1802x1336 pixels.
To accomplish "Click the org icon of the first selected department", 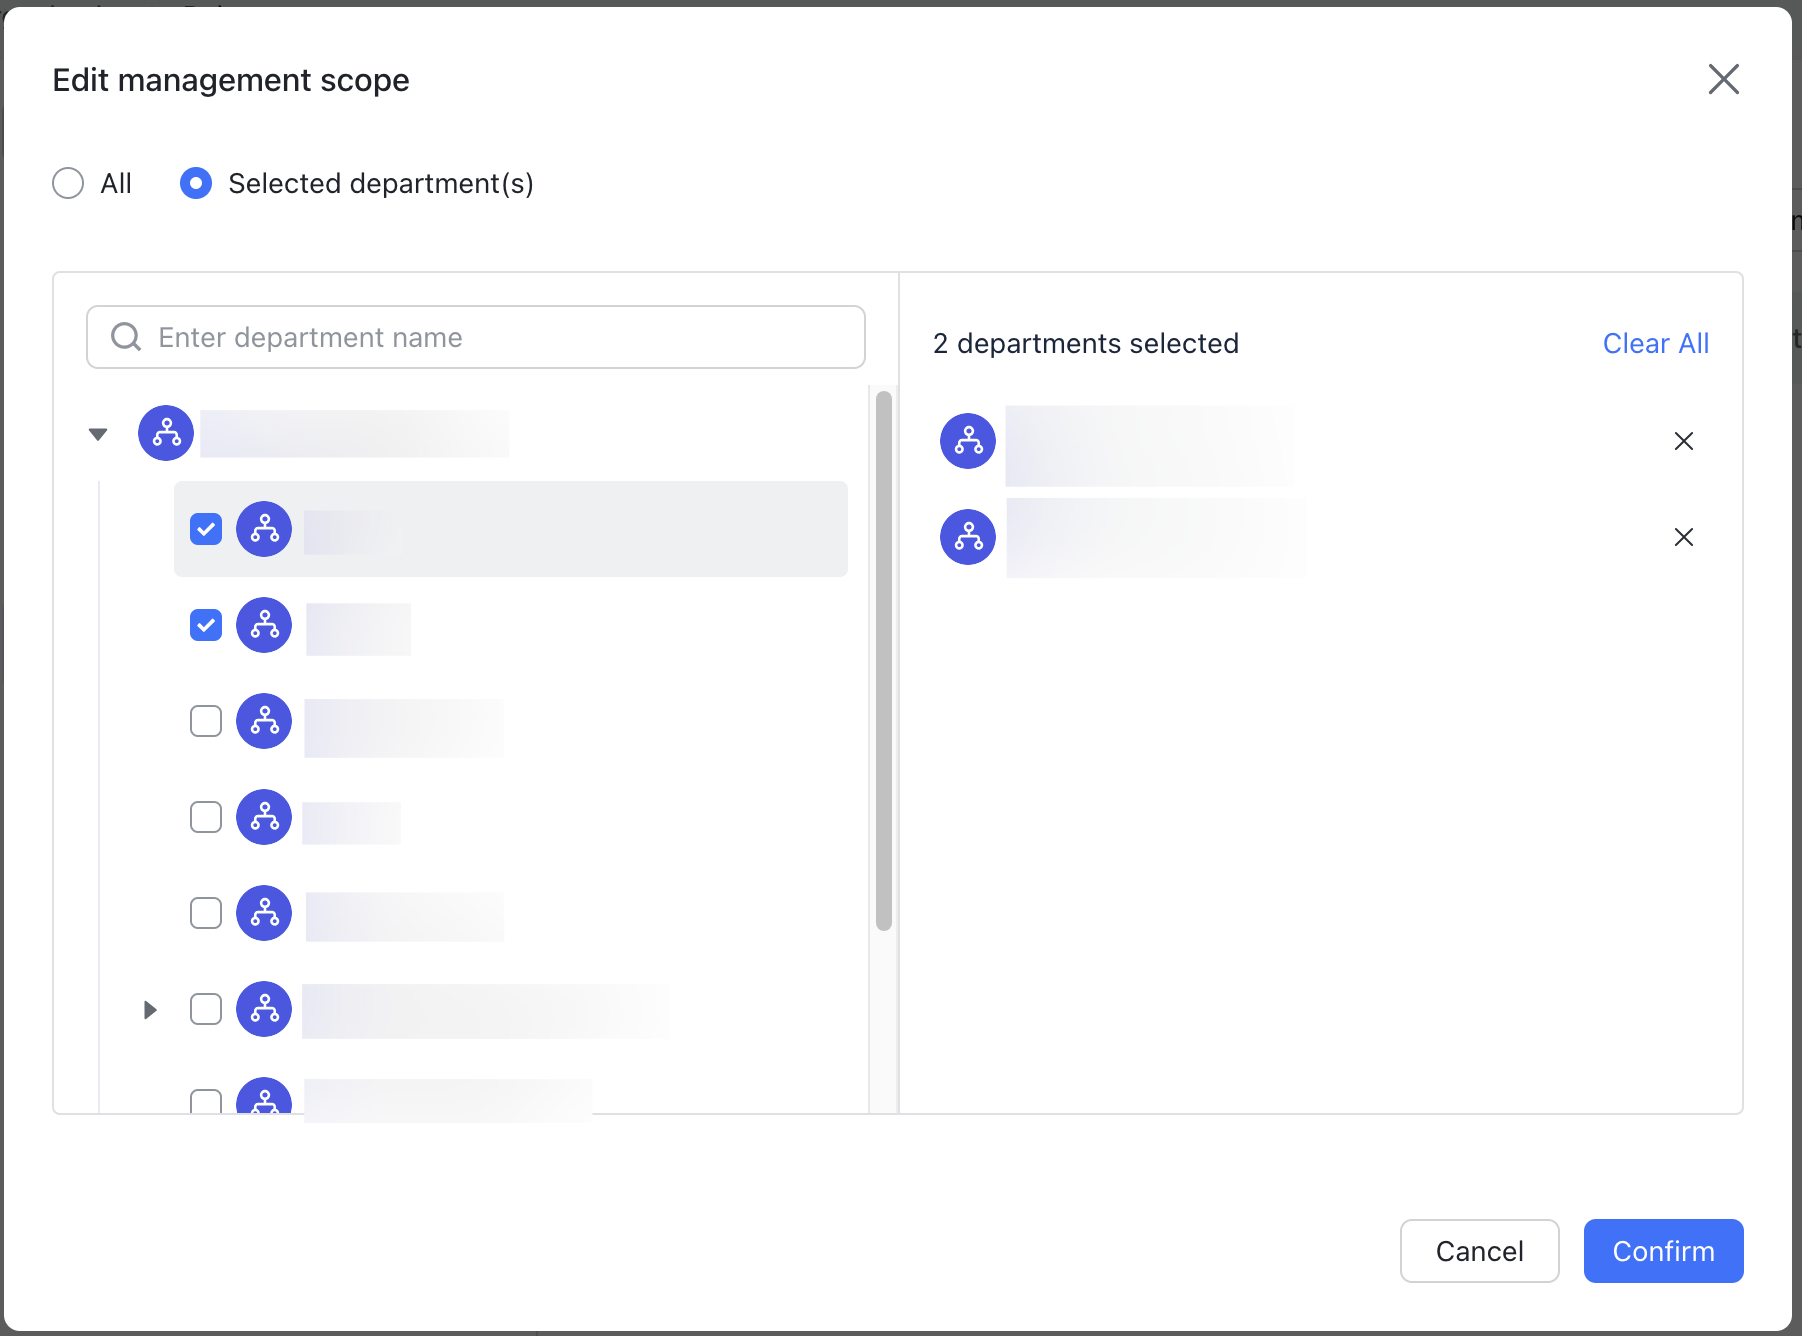I will (967, 440).
